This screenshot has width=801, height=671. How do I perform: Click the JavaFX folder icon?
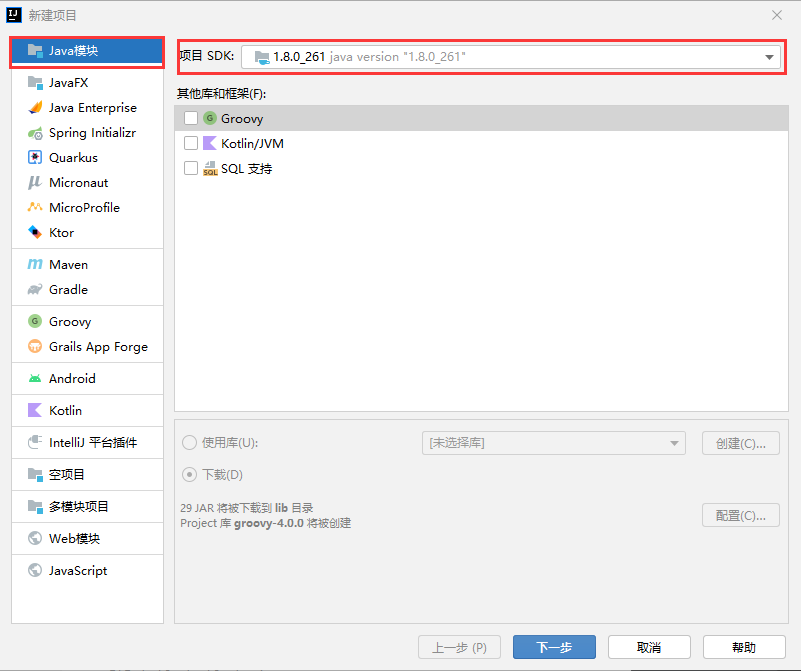[x=35, y=83]
